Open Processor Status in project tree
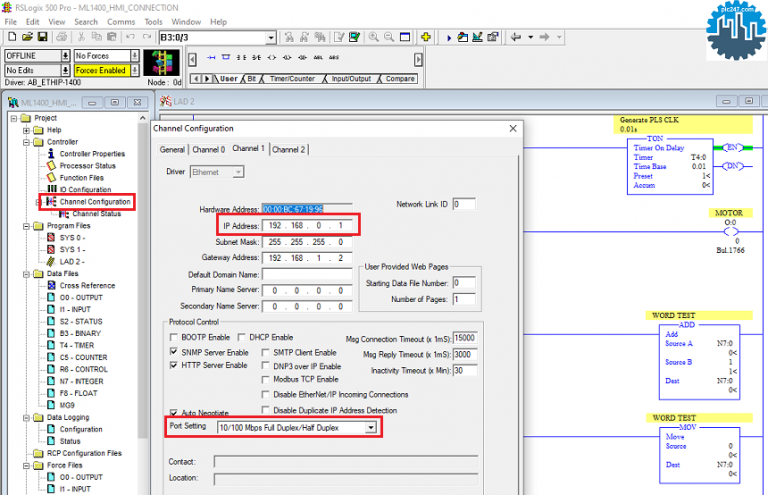Viewport: 768px width, 495px height. (x=87, y=165)
